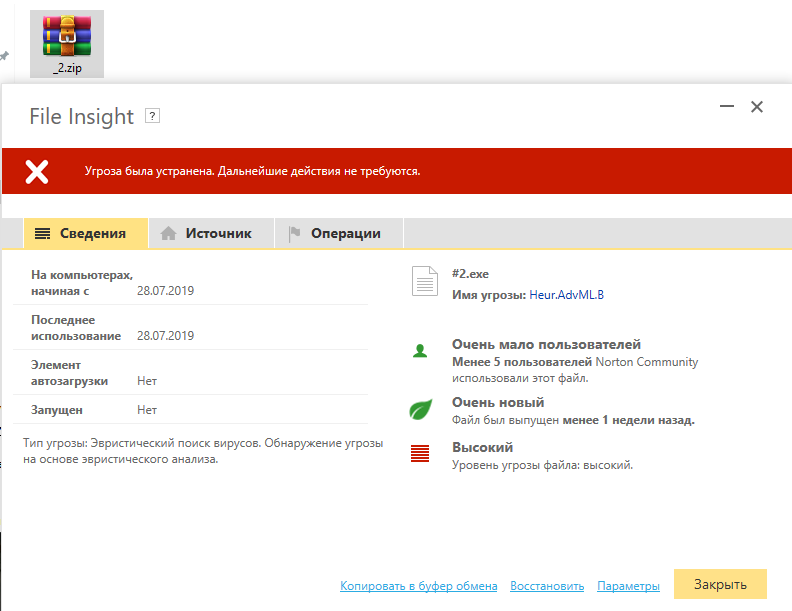Click Копировать в буфер обмена link
Viewport: 792px width, 611px height.
pos(419,586)
